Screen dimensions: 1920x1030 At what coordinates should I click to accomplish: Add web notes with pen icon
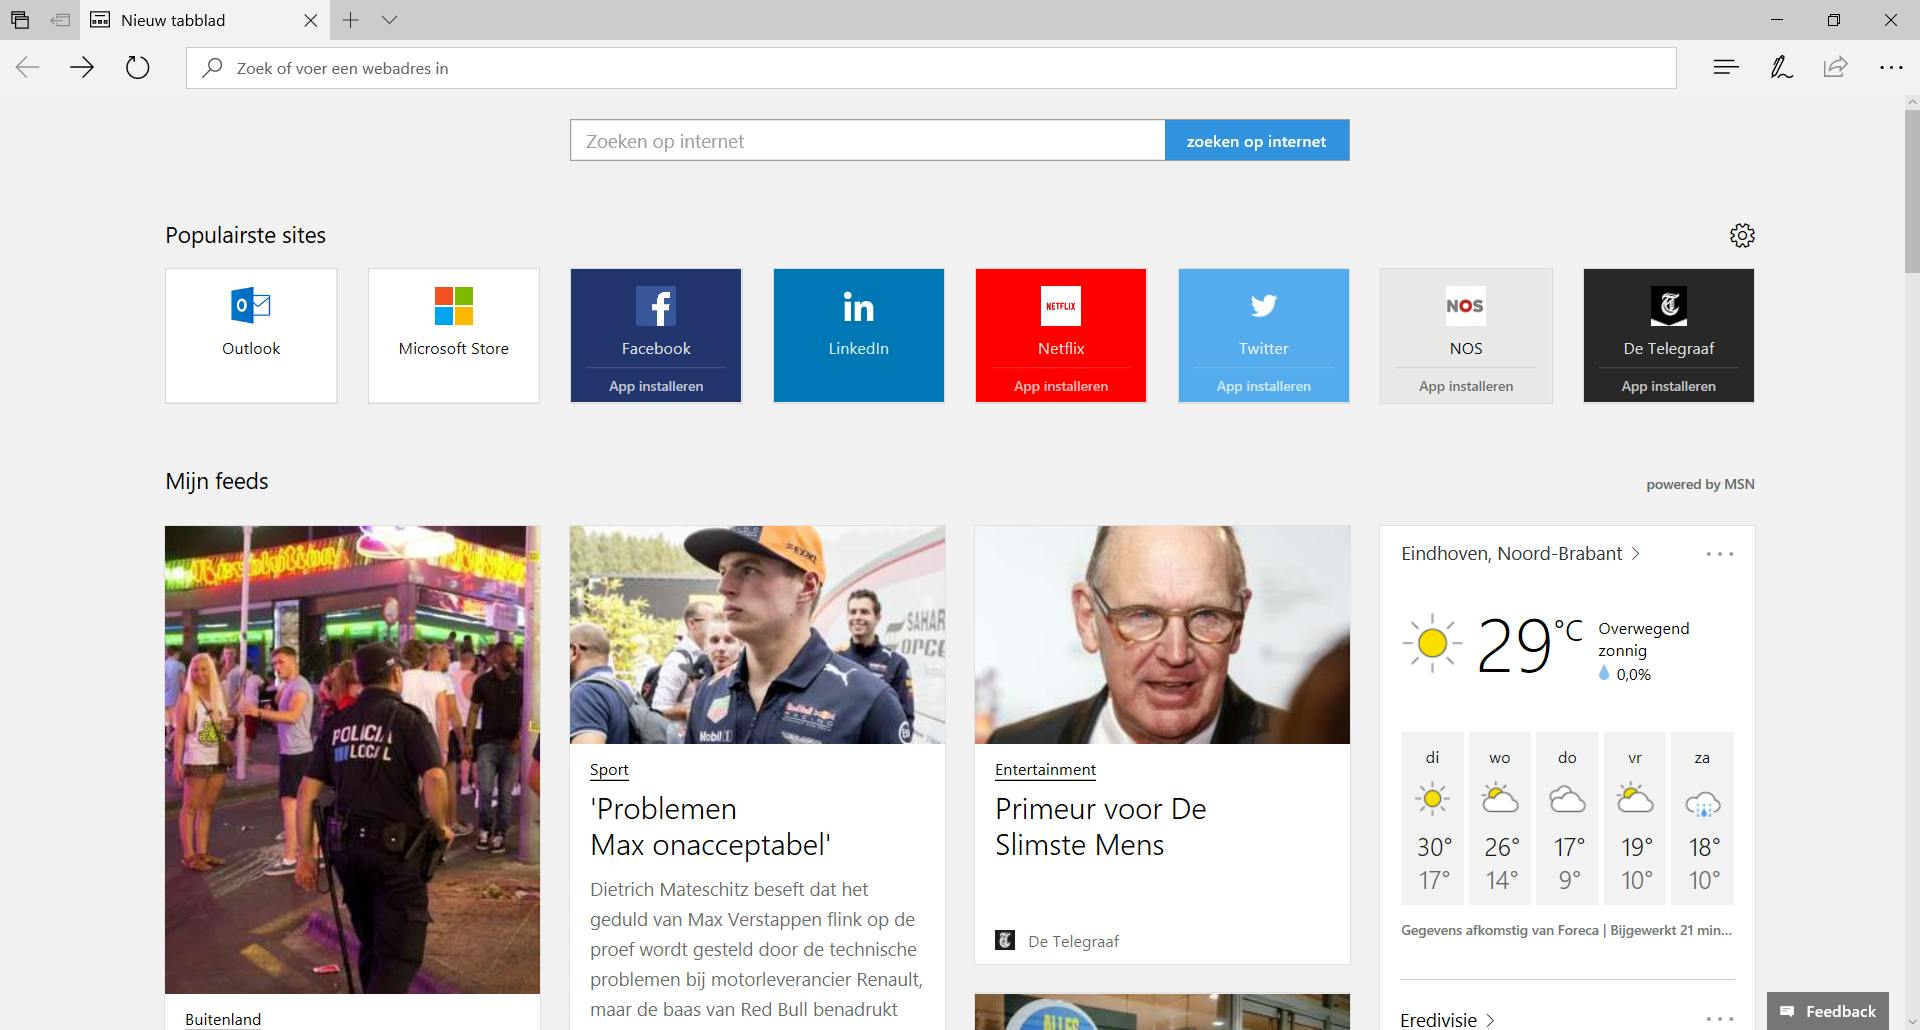tap(1781, 68)
